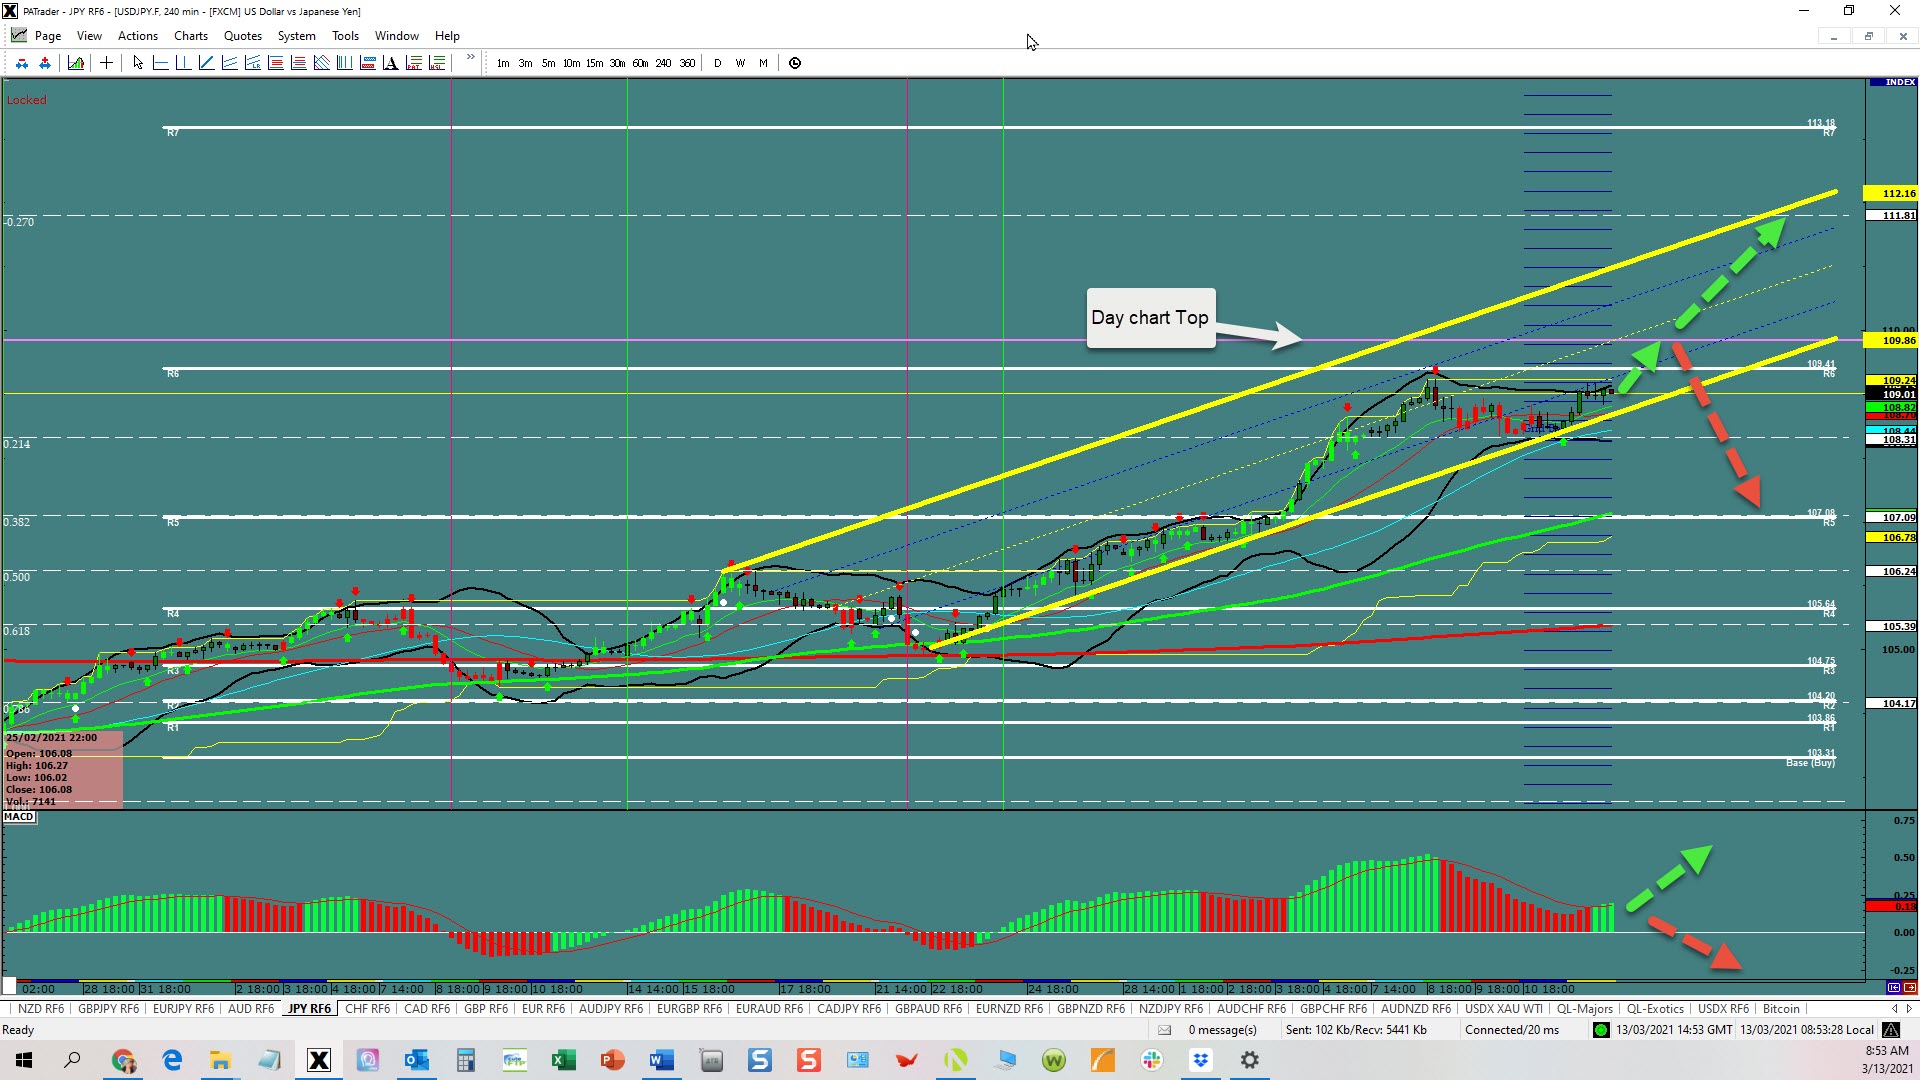
Task: Click the MACD indicator label
Action: click(19, 817)
